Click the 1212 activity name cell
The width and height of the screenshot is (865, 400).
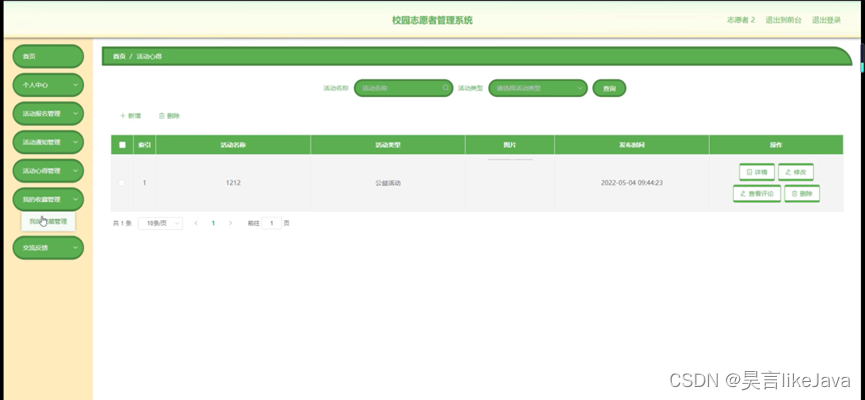pos(233,183)
